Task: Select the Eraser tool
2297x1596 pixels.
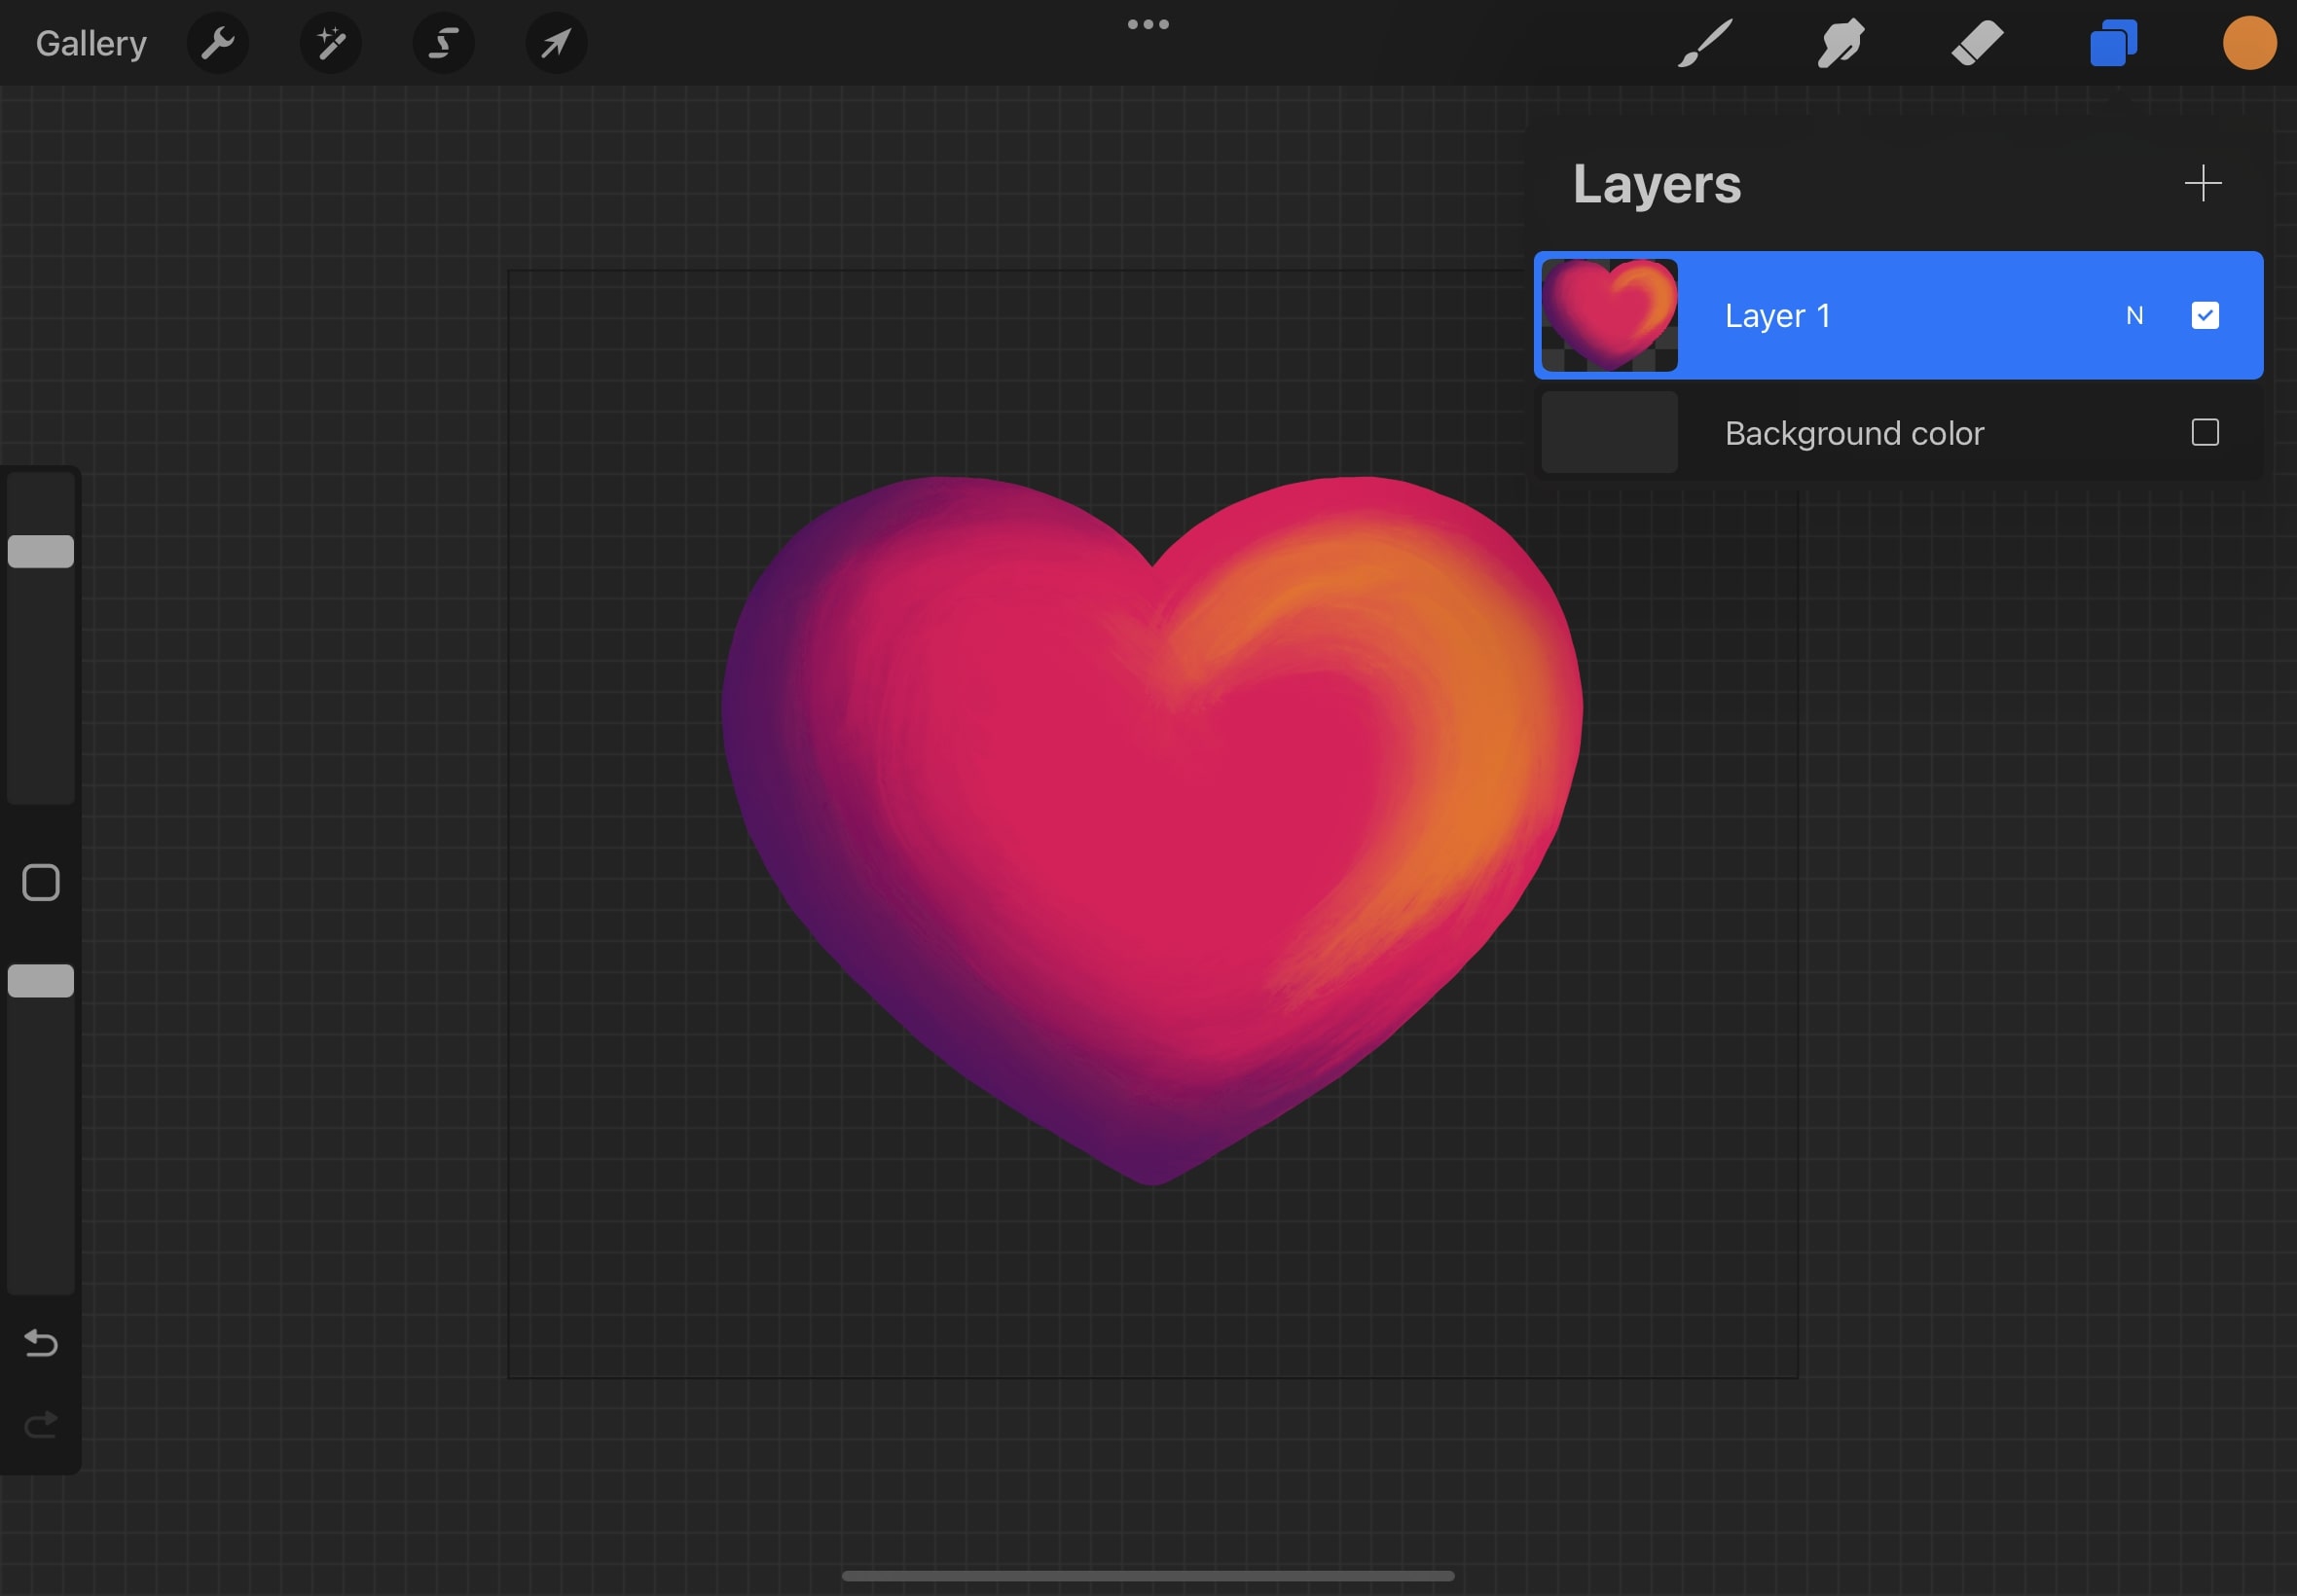Action: 1977,43
